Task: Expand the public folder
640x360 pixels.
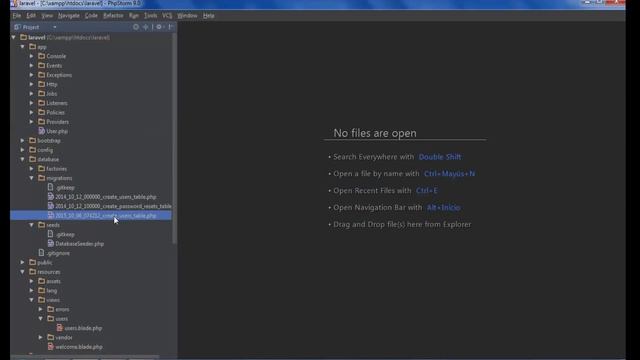Action: [23, 262]
